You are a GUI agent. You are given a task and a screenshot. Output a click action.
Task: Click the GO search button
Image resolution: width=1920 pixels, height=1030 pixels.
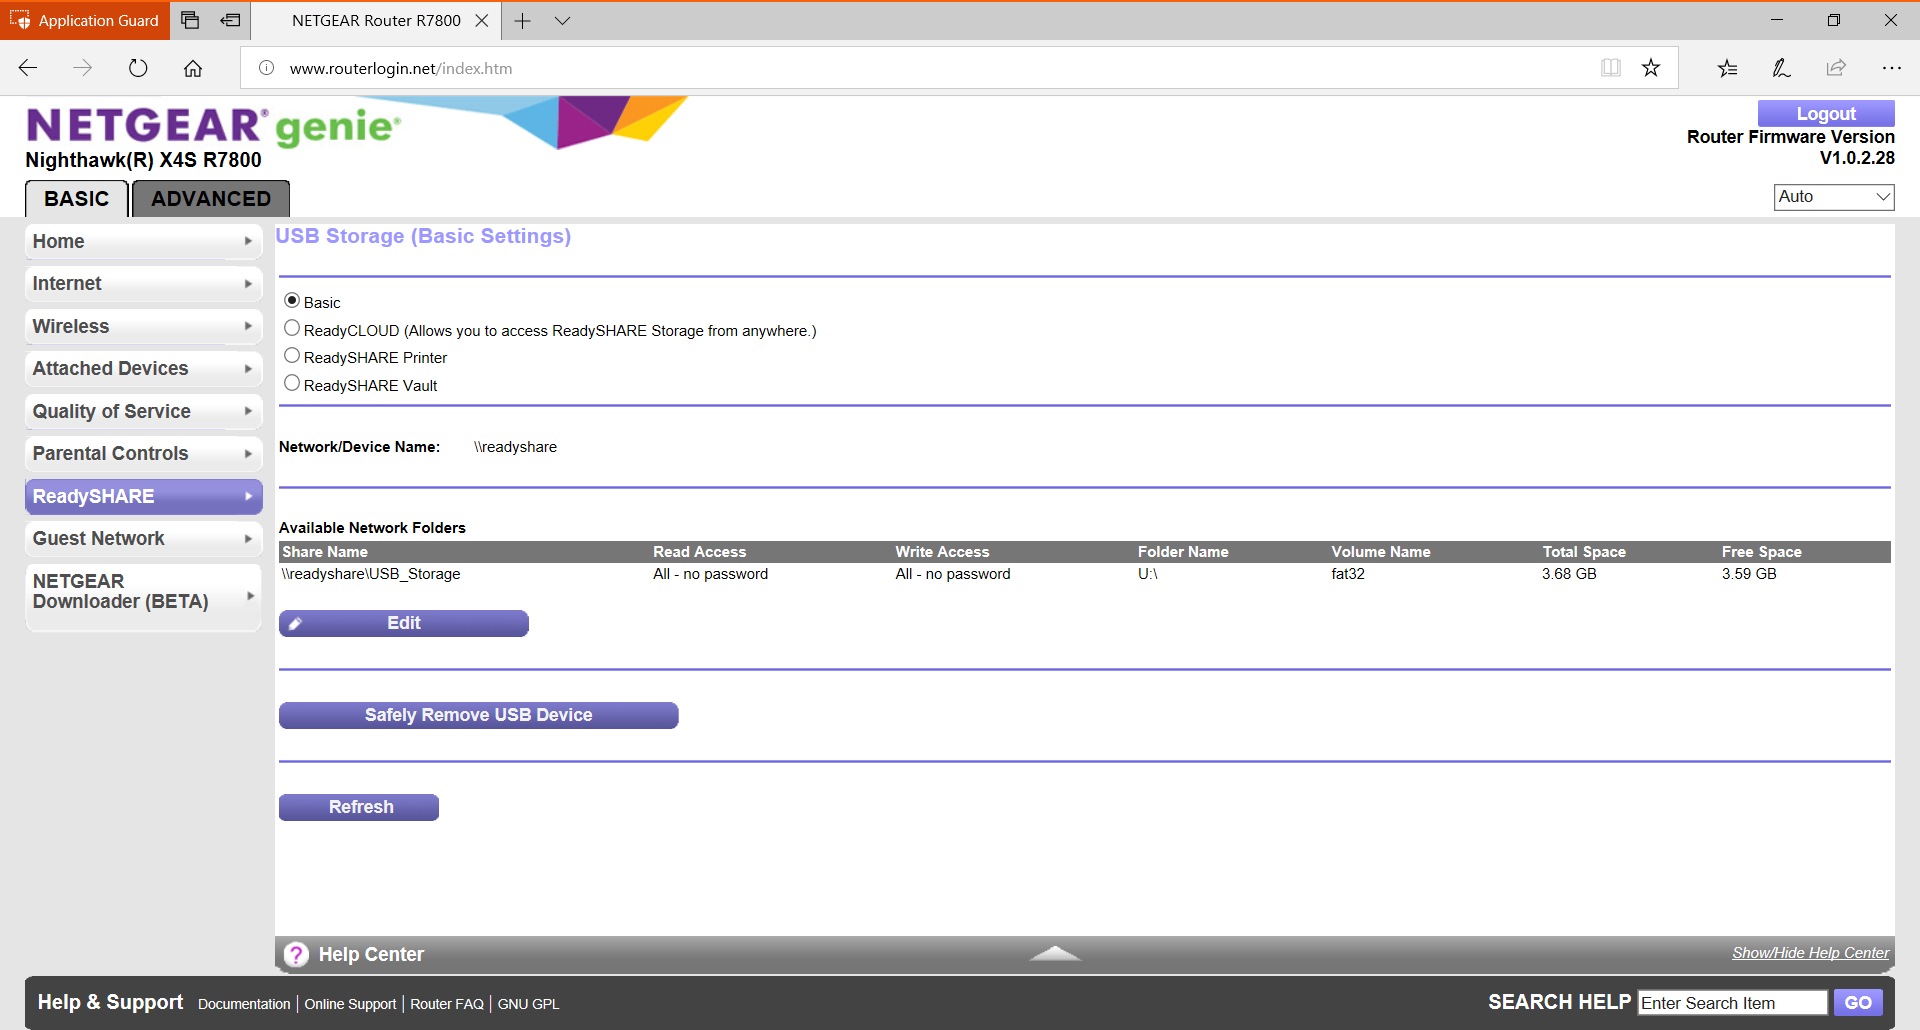(1858, 1002)
